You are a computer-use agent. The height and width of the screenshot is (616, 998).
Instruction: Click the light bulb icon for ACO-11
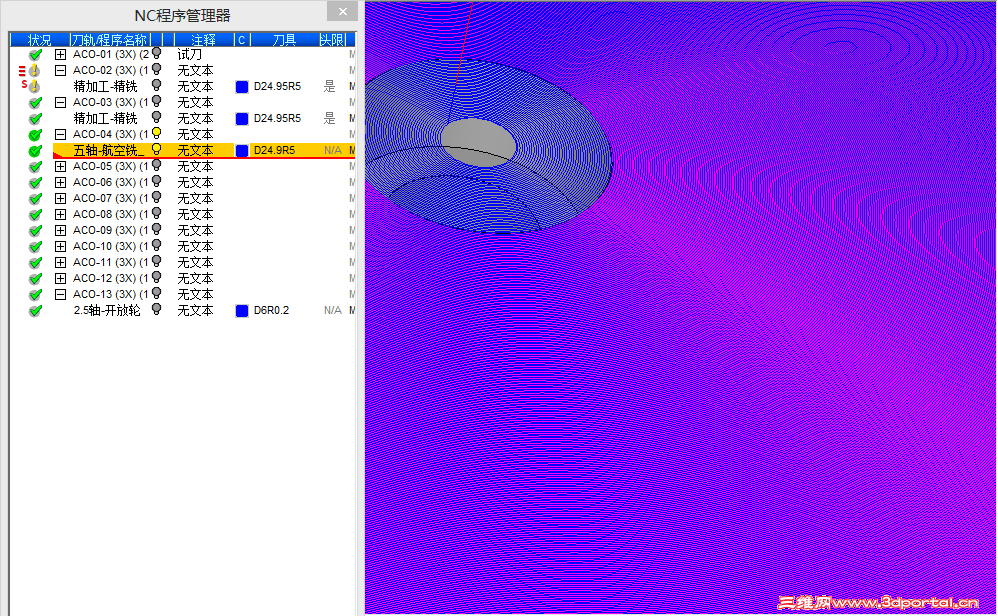157,262
